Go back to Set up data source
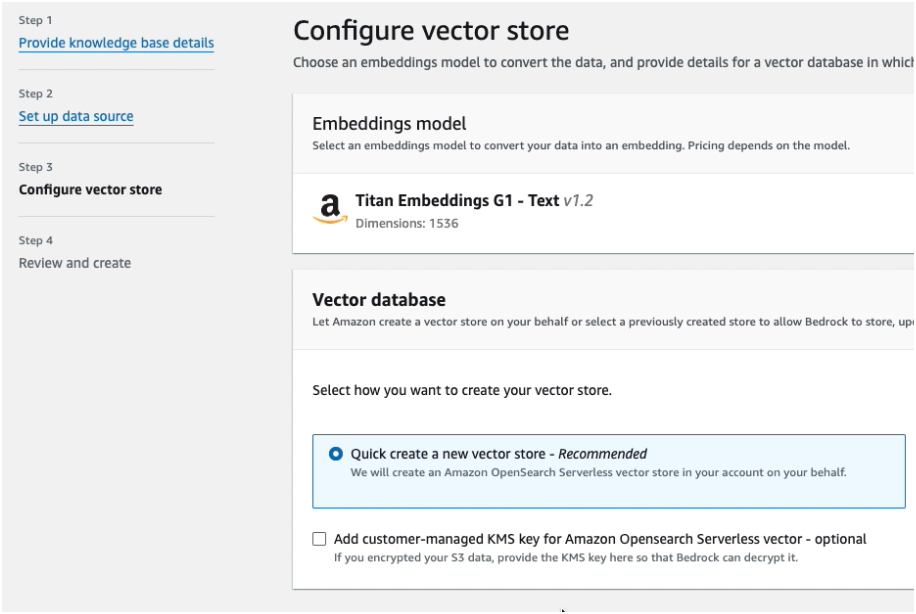Image resolution: width=916 pixels, height=614 pixels. tap(76, 116)
